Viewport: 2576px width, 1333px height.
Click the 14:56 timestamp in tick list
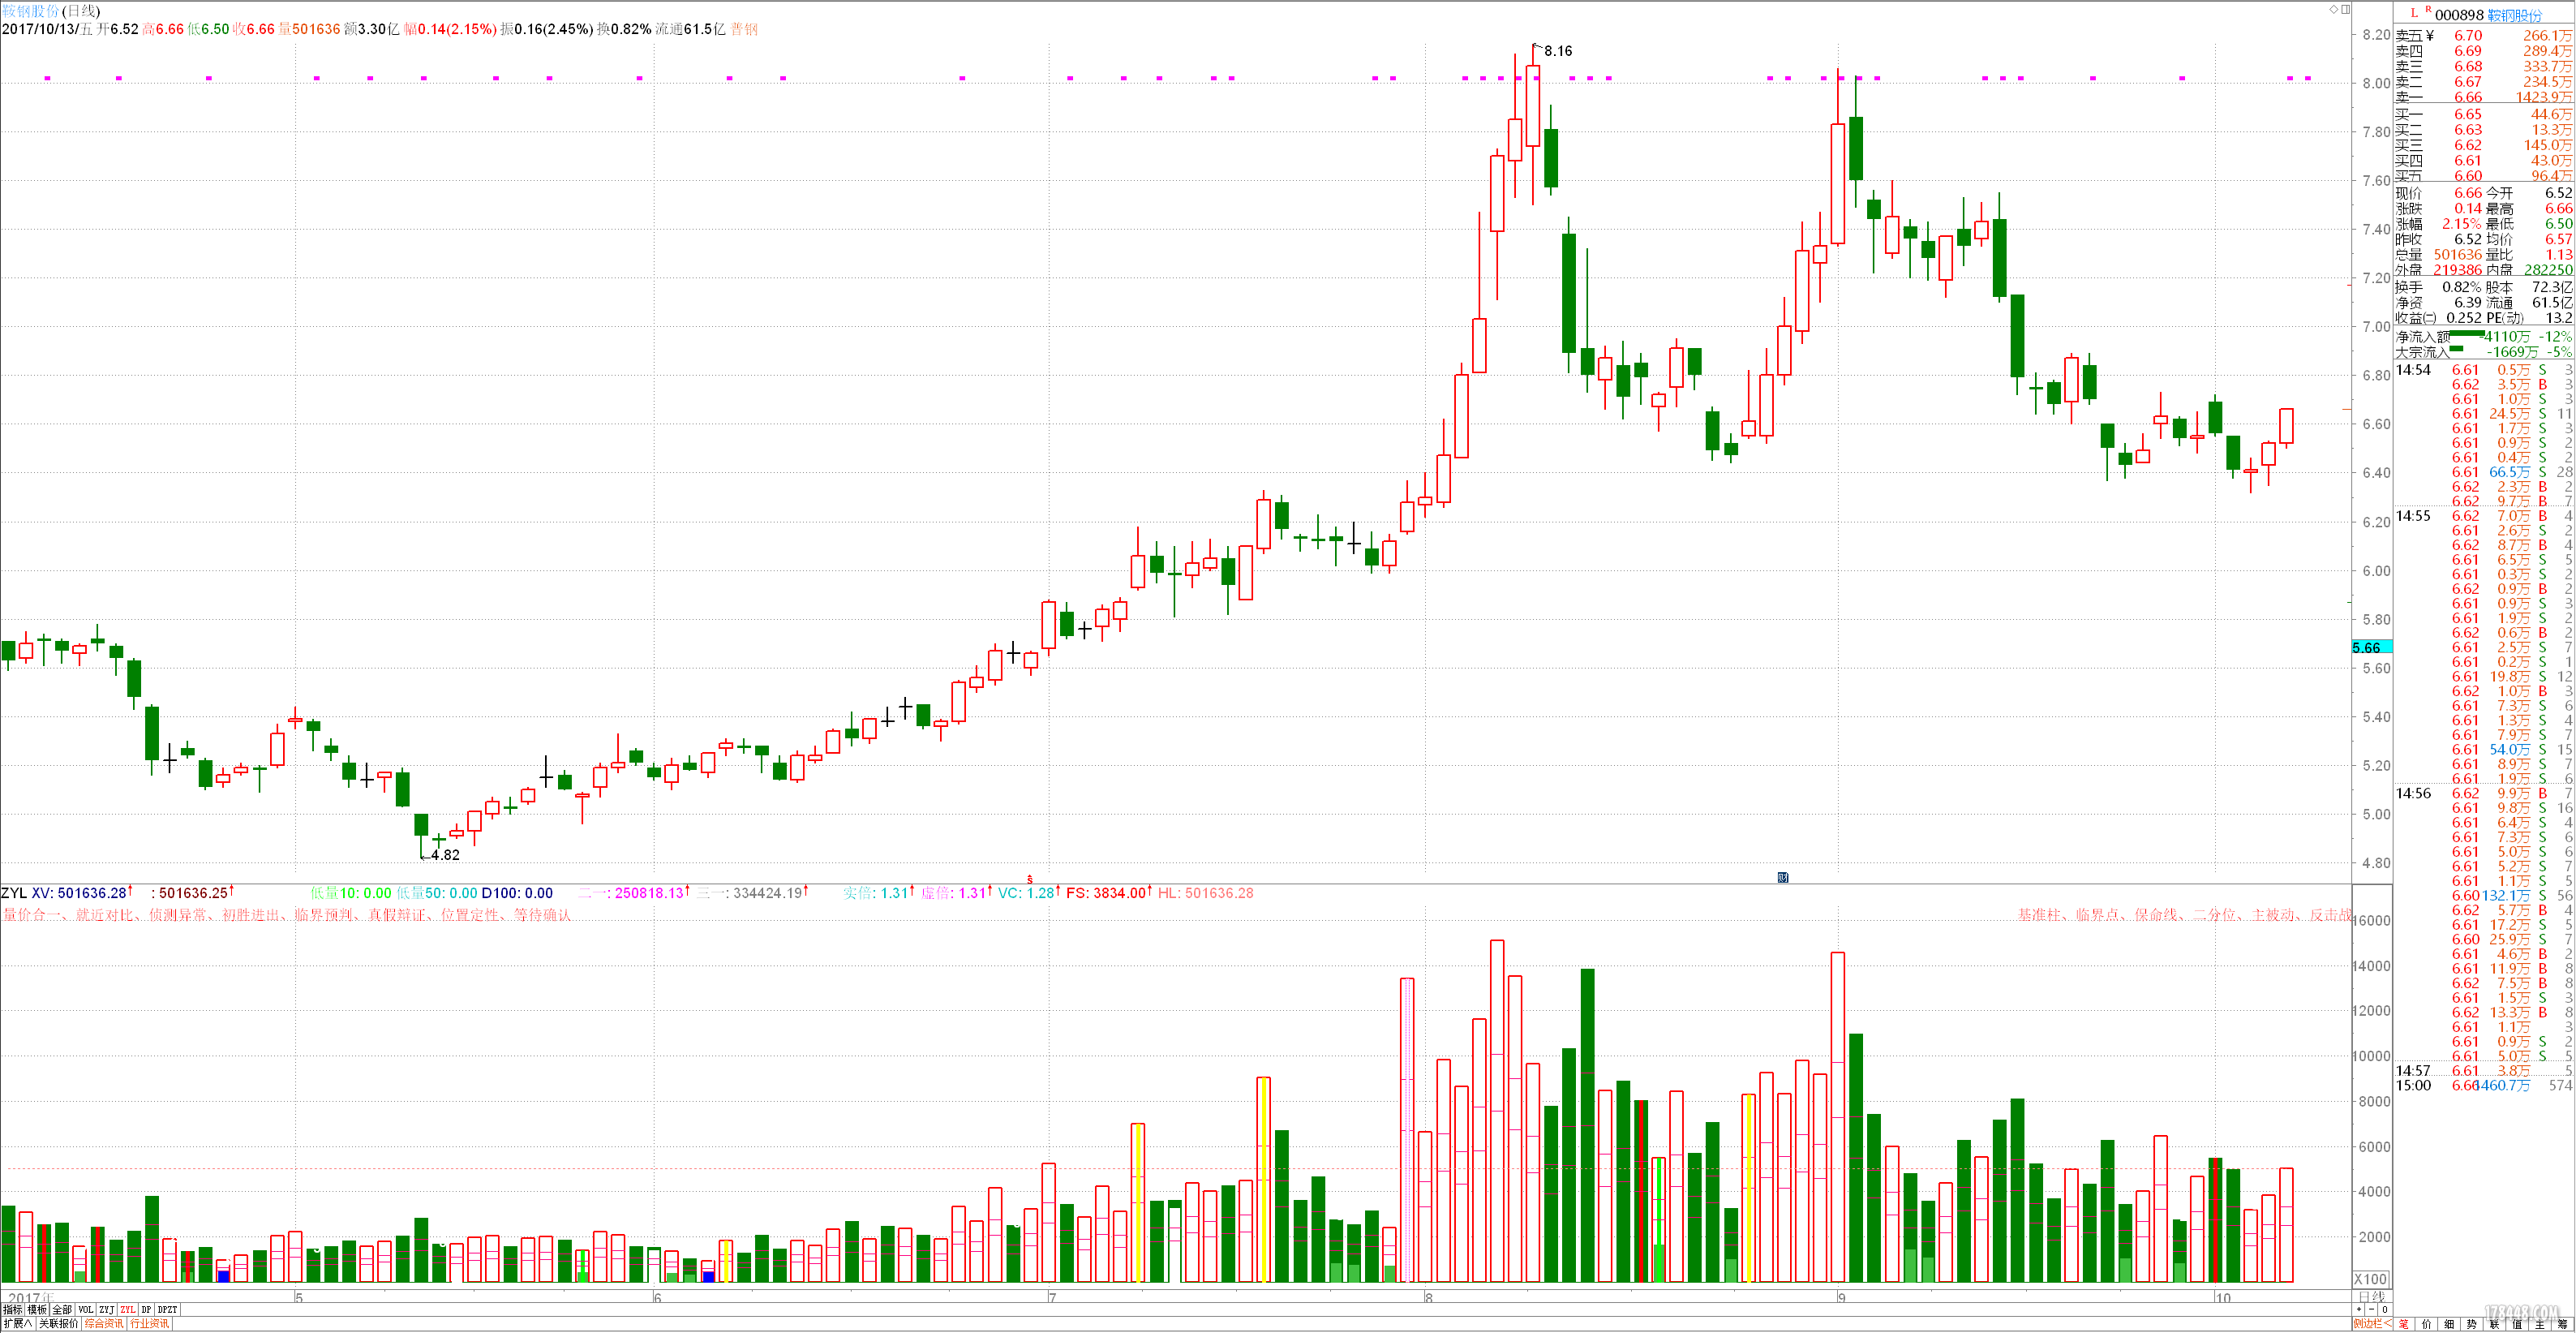pyautogui.click(x=2413, y=793)
